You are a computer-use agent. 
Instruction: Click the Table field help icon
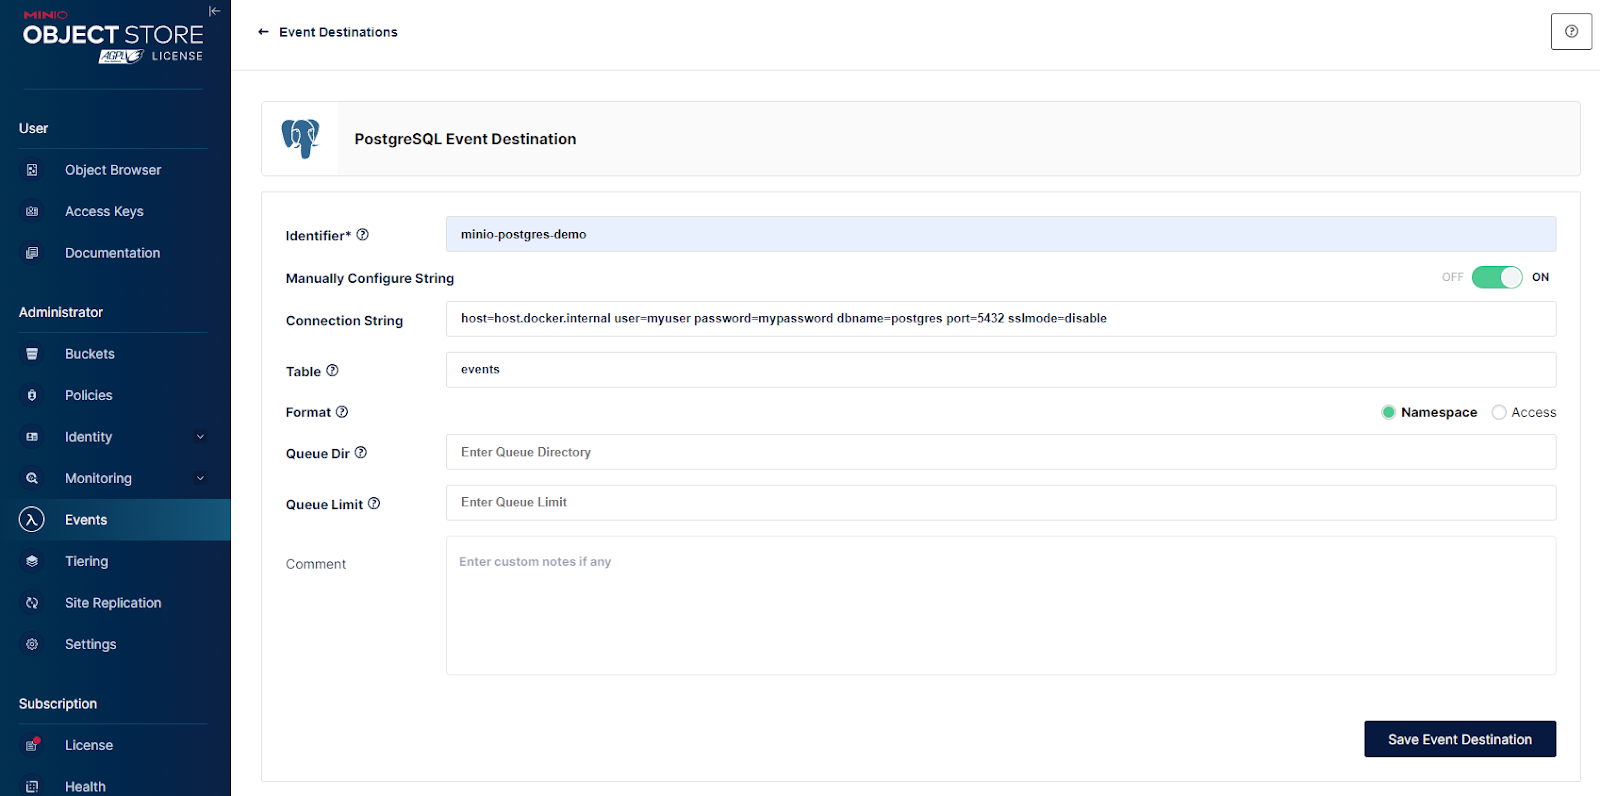coord(333,371)
